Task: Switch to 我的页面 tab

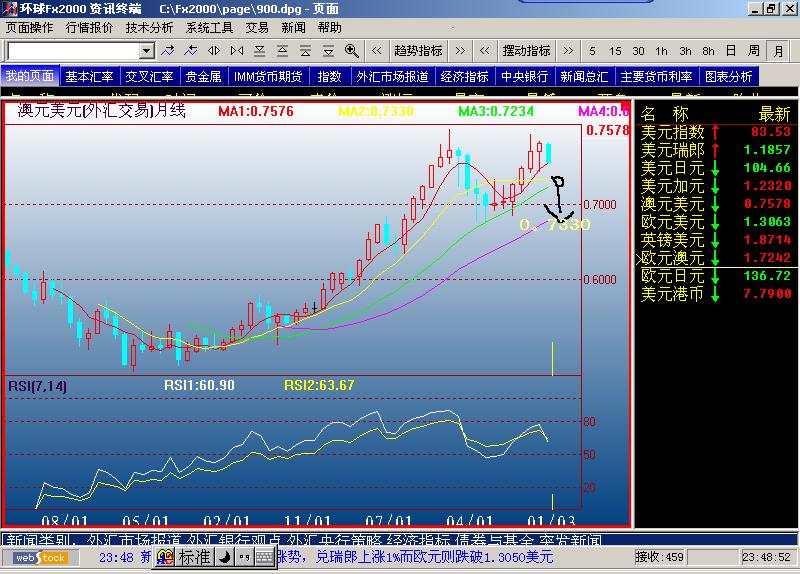Action: point(30,76)
